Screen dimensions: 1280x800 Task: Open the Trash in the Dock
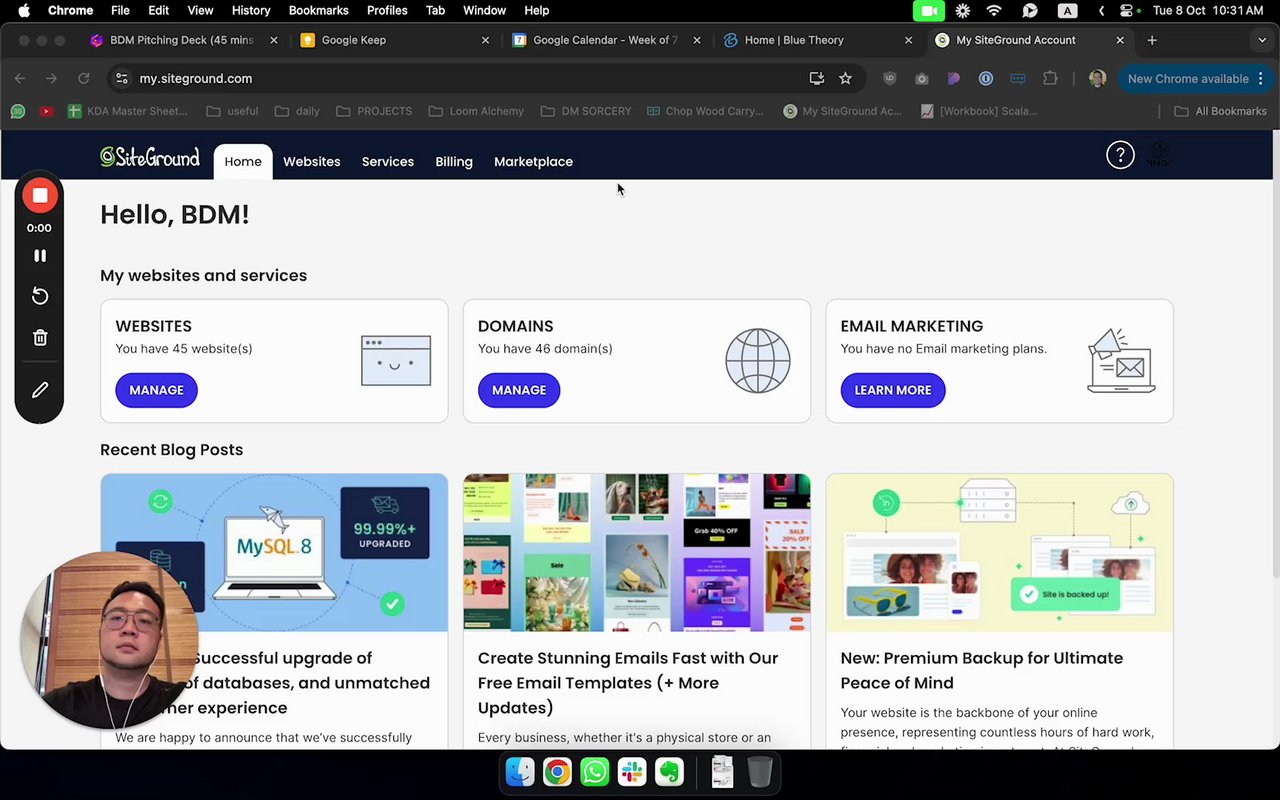[760, 772]
